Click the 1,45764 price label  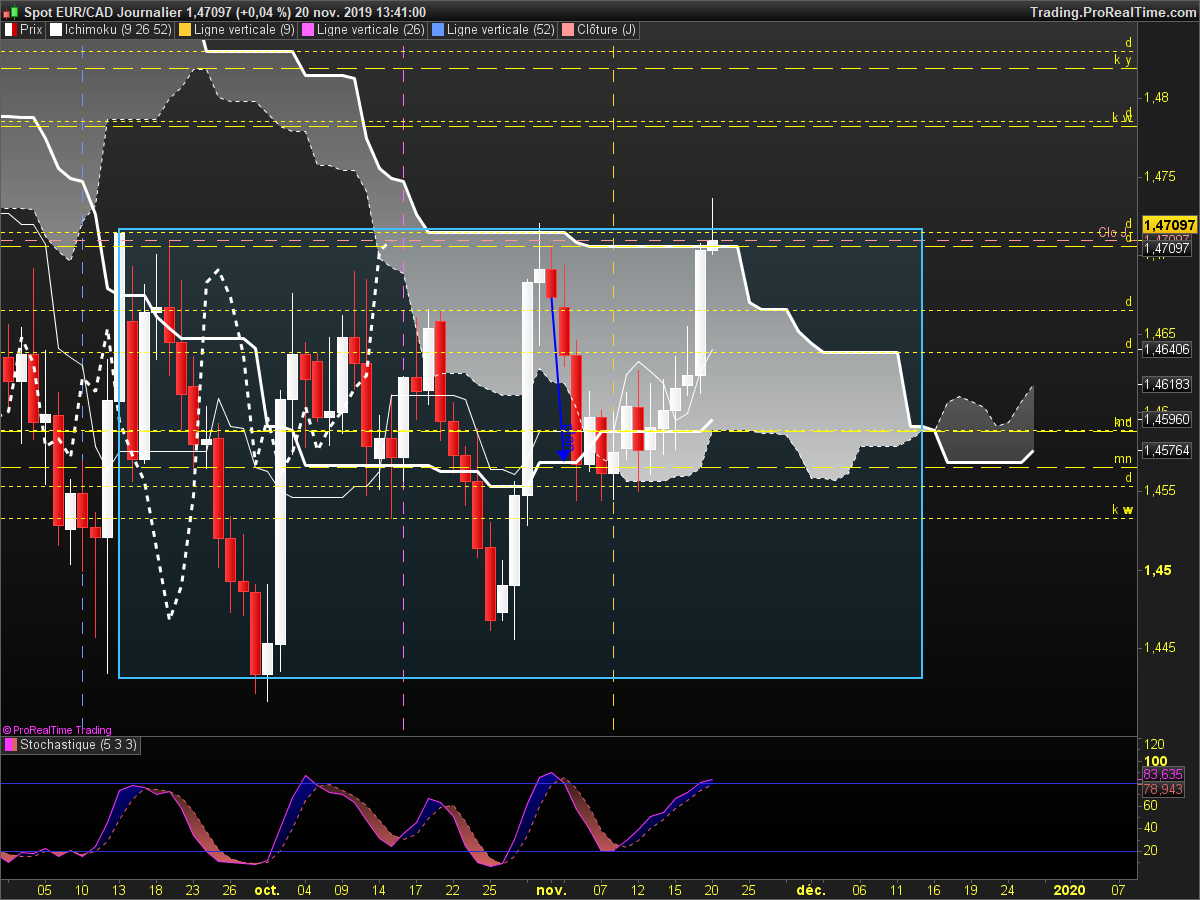click(1166, 450)
